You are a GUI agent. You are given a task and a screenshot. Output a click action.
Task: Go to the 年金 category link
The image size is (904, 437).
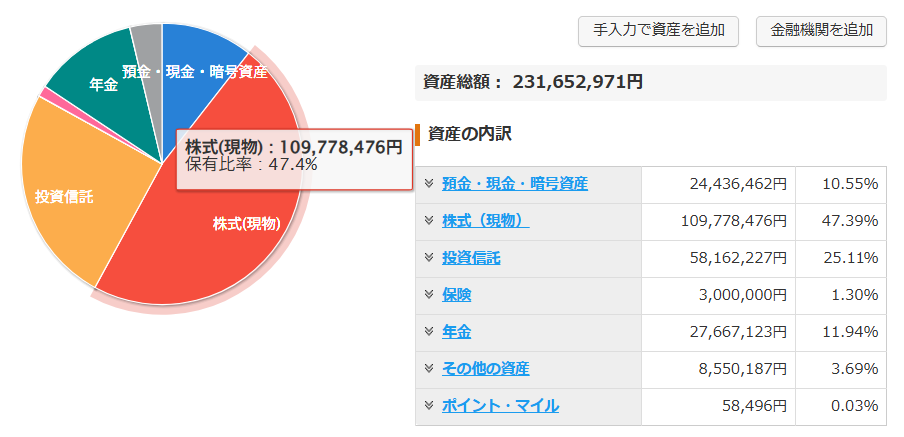[x=456, y=332]
